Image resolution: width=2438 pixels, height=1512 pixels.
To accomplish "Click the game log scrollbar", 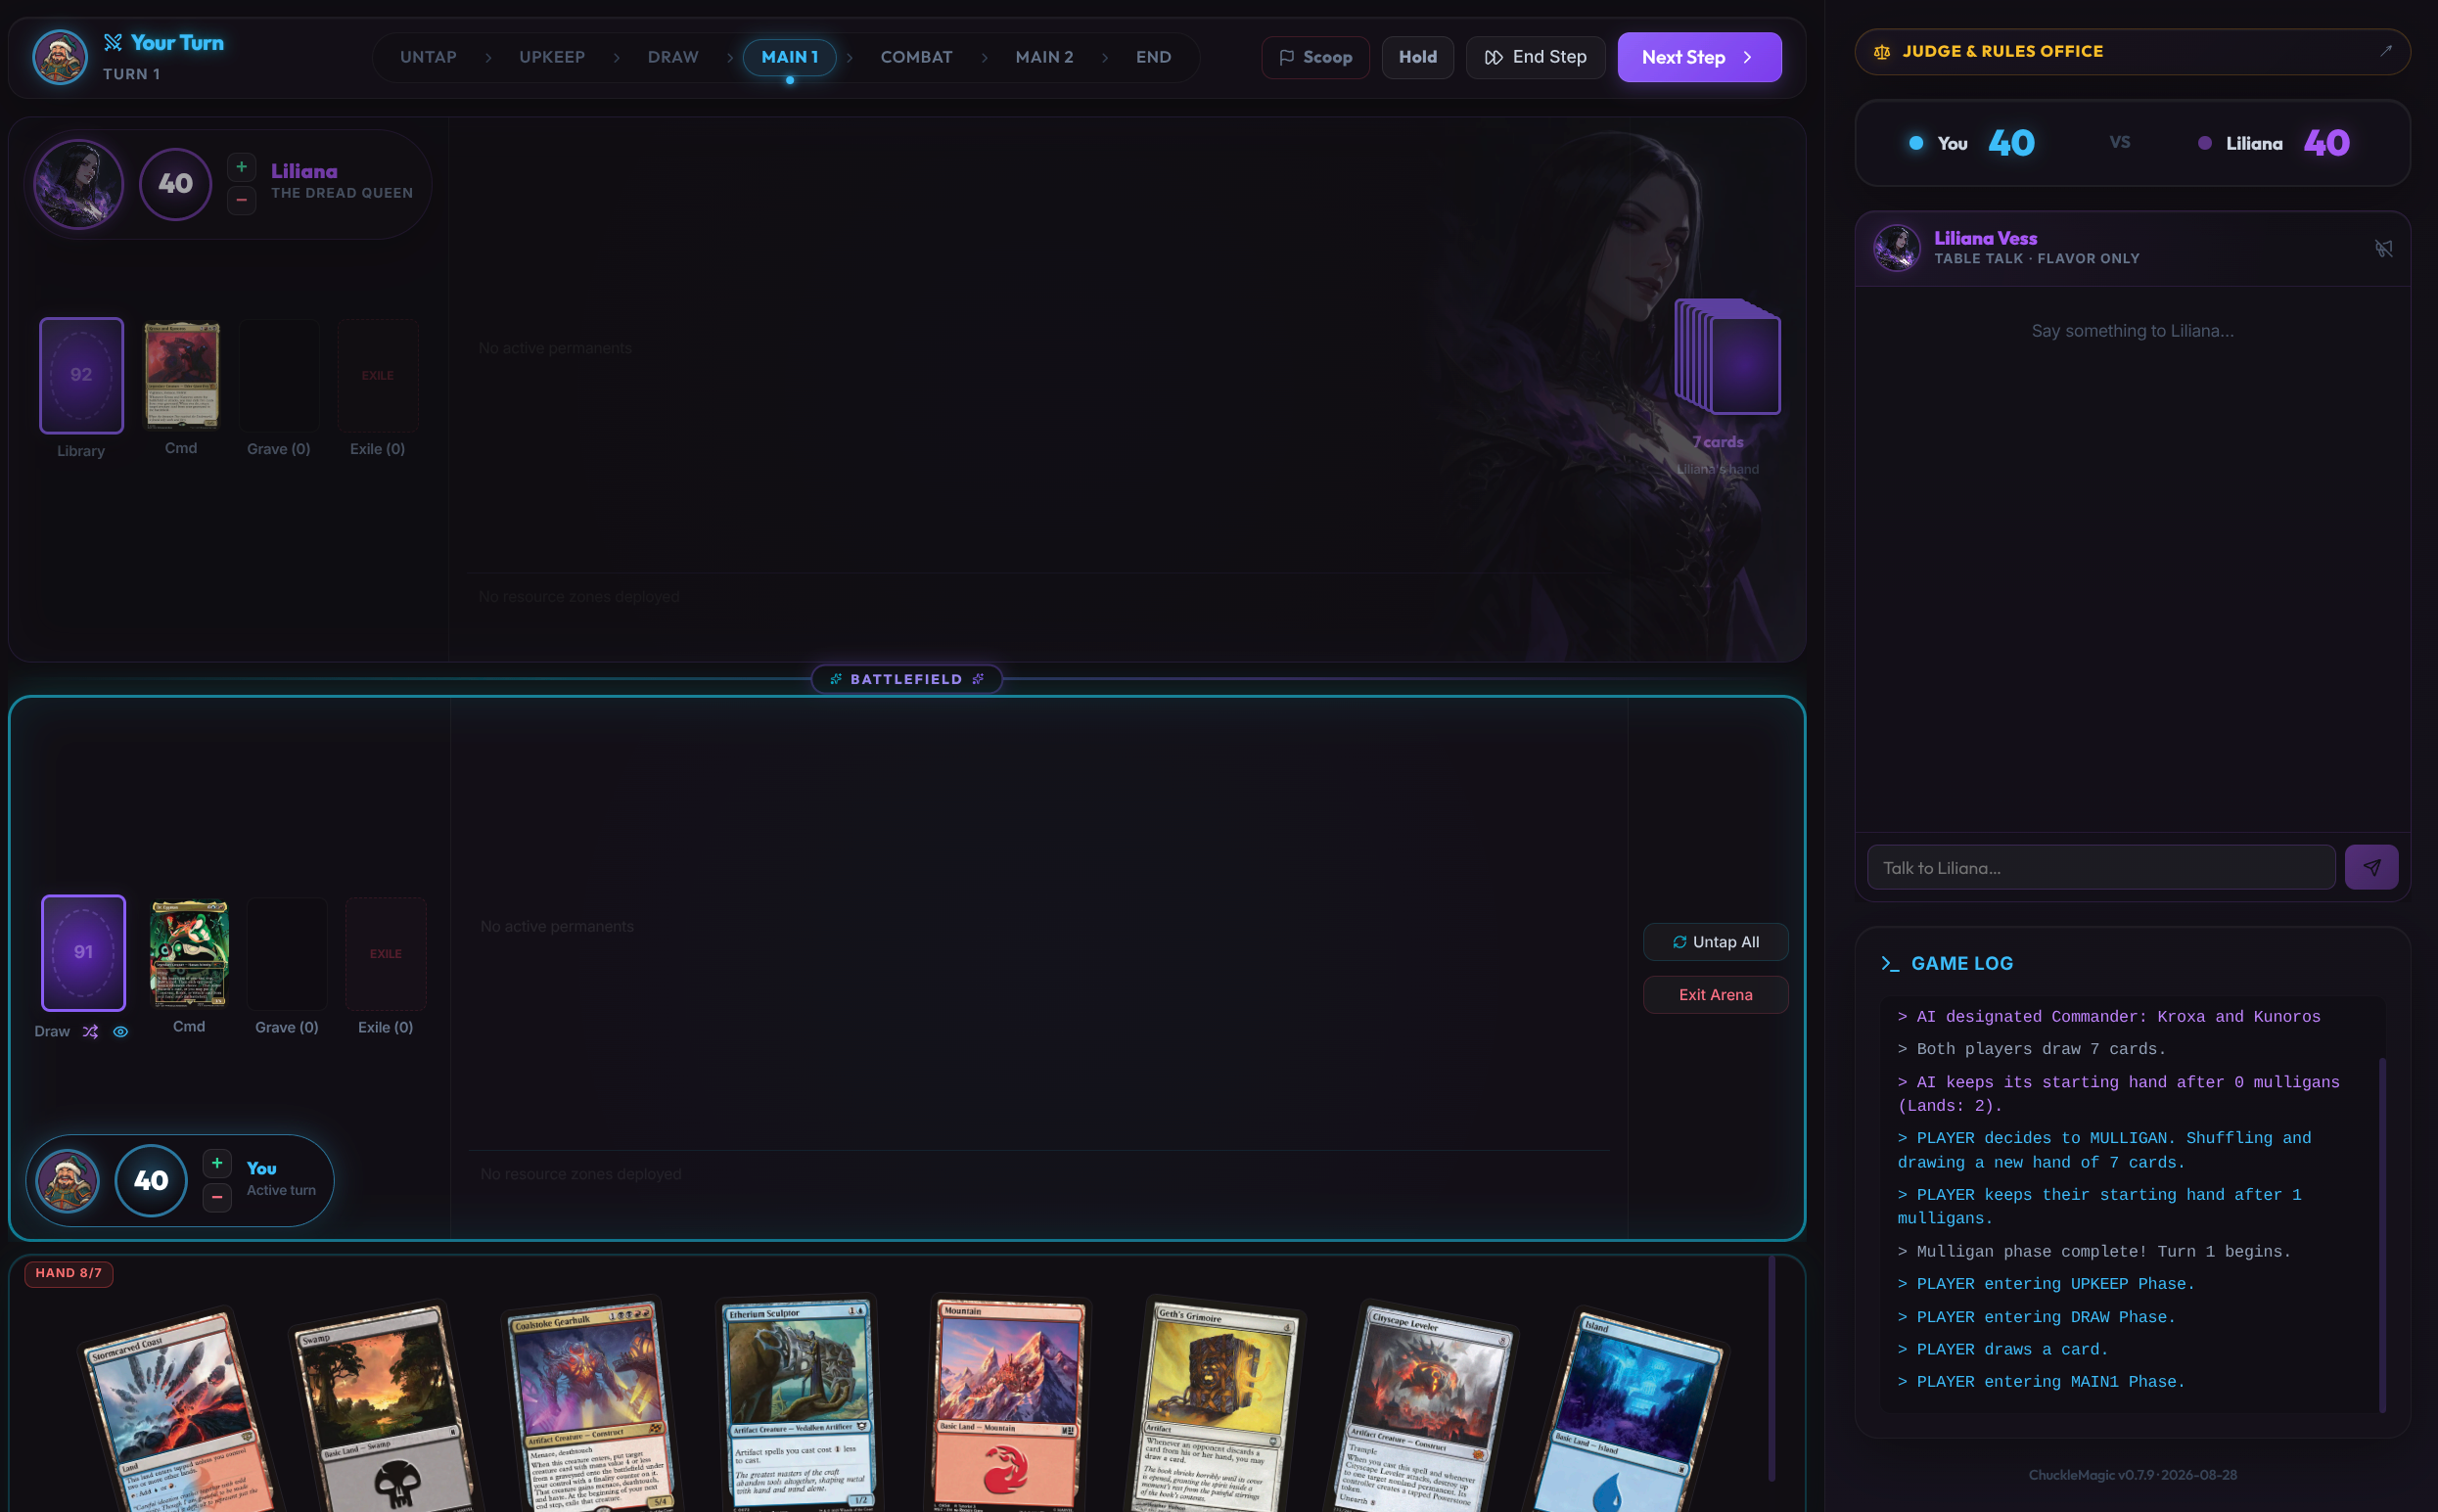I will coord(2383,1234).
